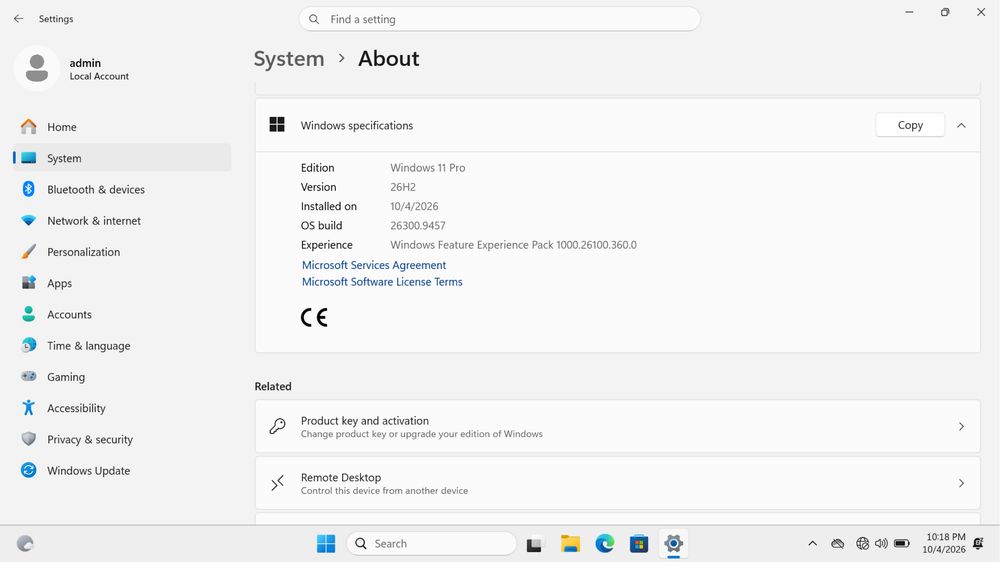Viewport: 1000px width, 562px height.
Task: Copy the Windows specifications
Action: point(910,125)
